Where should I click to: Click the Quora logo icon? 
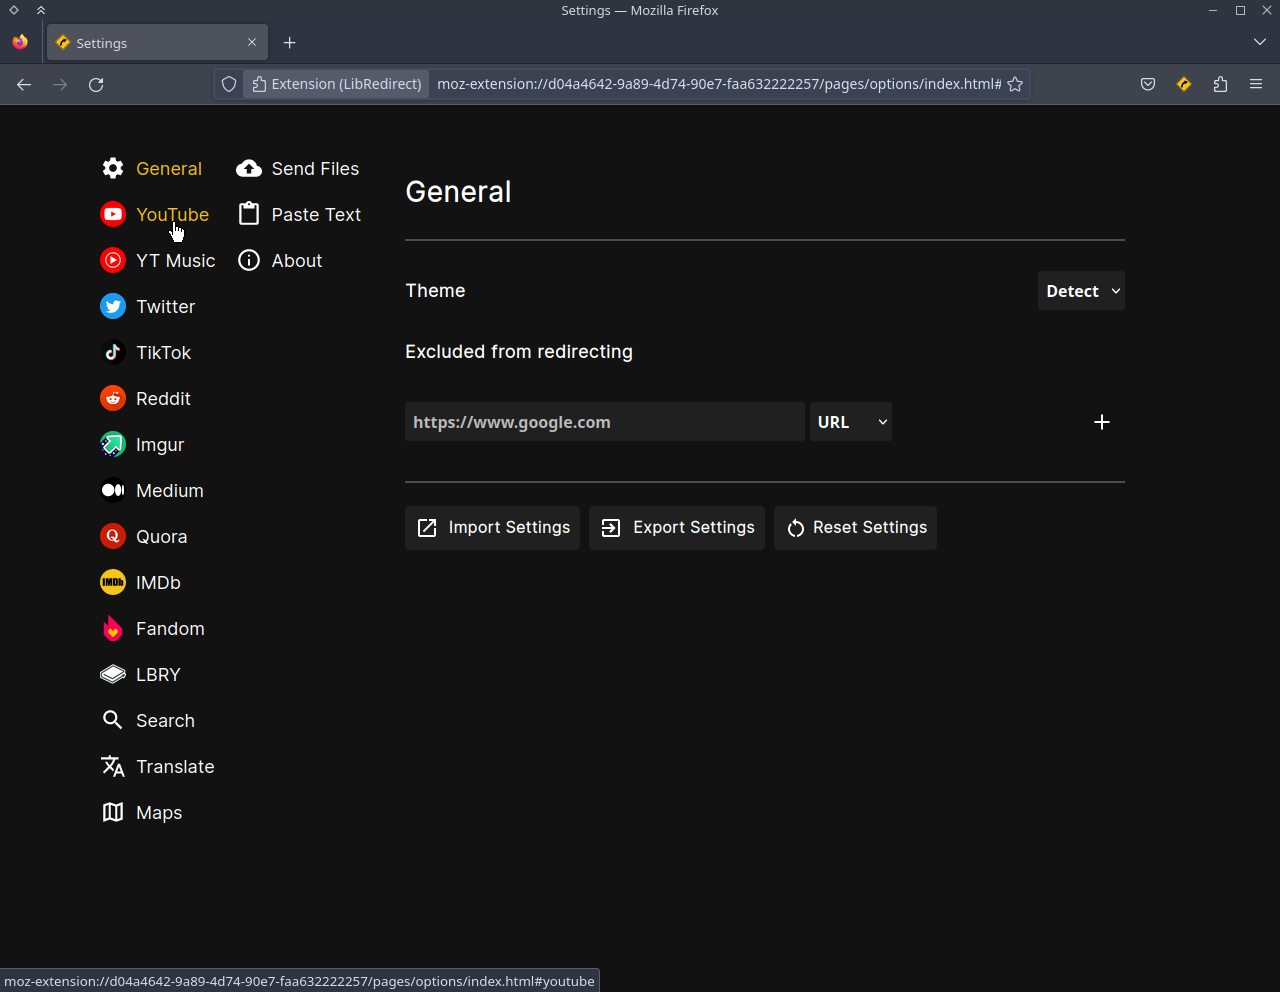pyautogui.click(x=113, y=536)
